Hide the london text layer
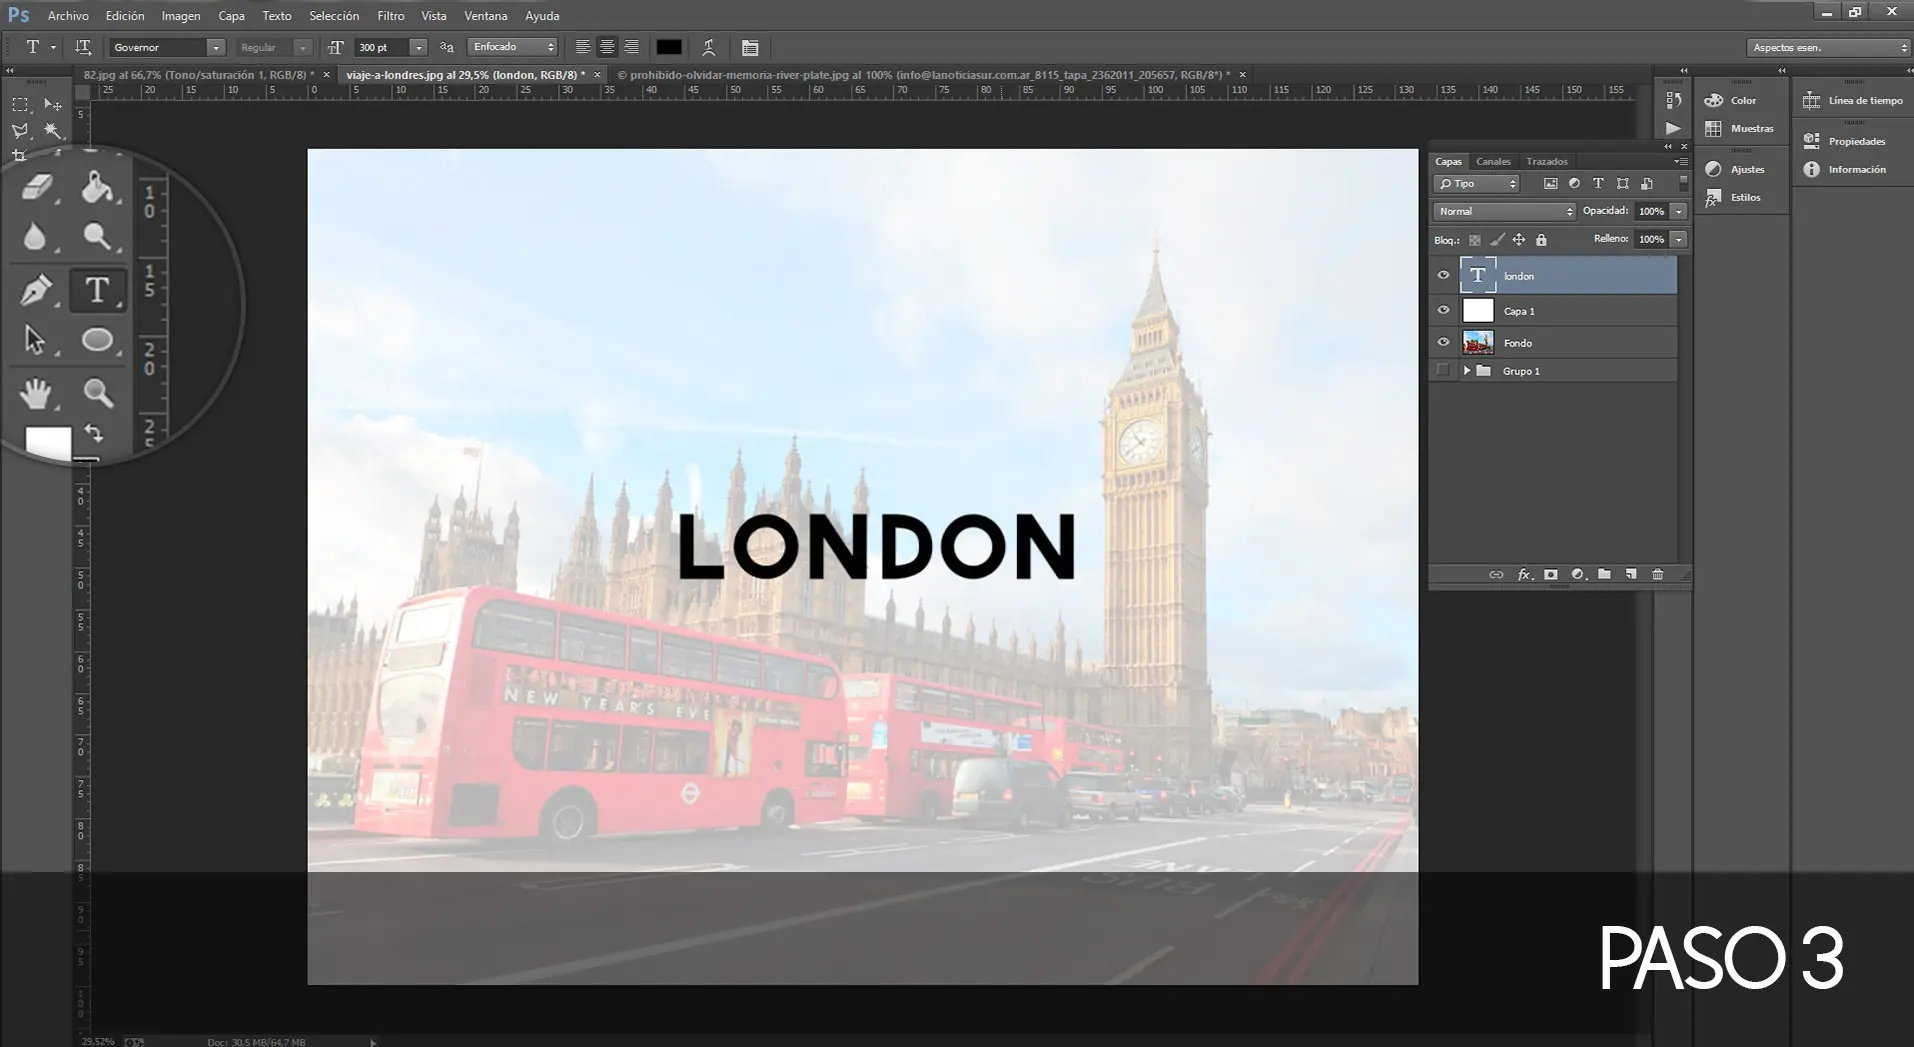Image resolution: width=1914 pixels, height=1047 pixels. [x=1443, y=276]
